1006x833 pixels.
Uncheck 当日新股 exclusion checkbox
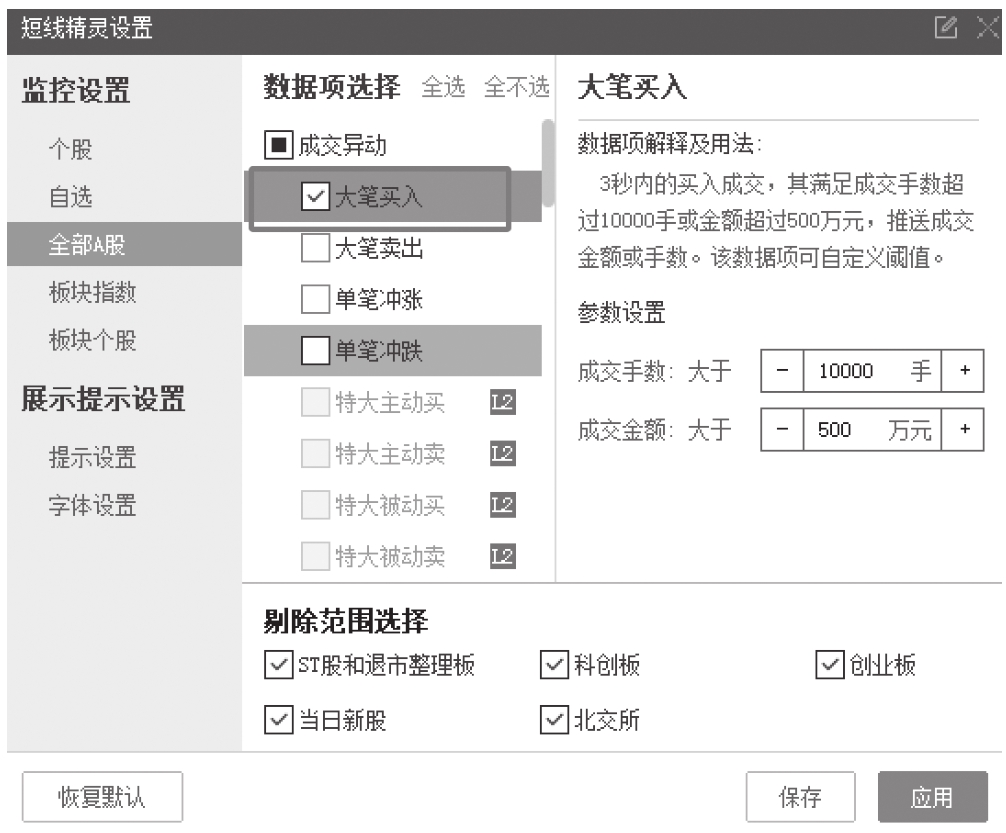279,720
